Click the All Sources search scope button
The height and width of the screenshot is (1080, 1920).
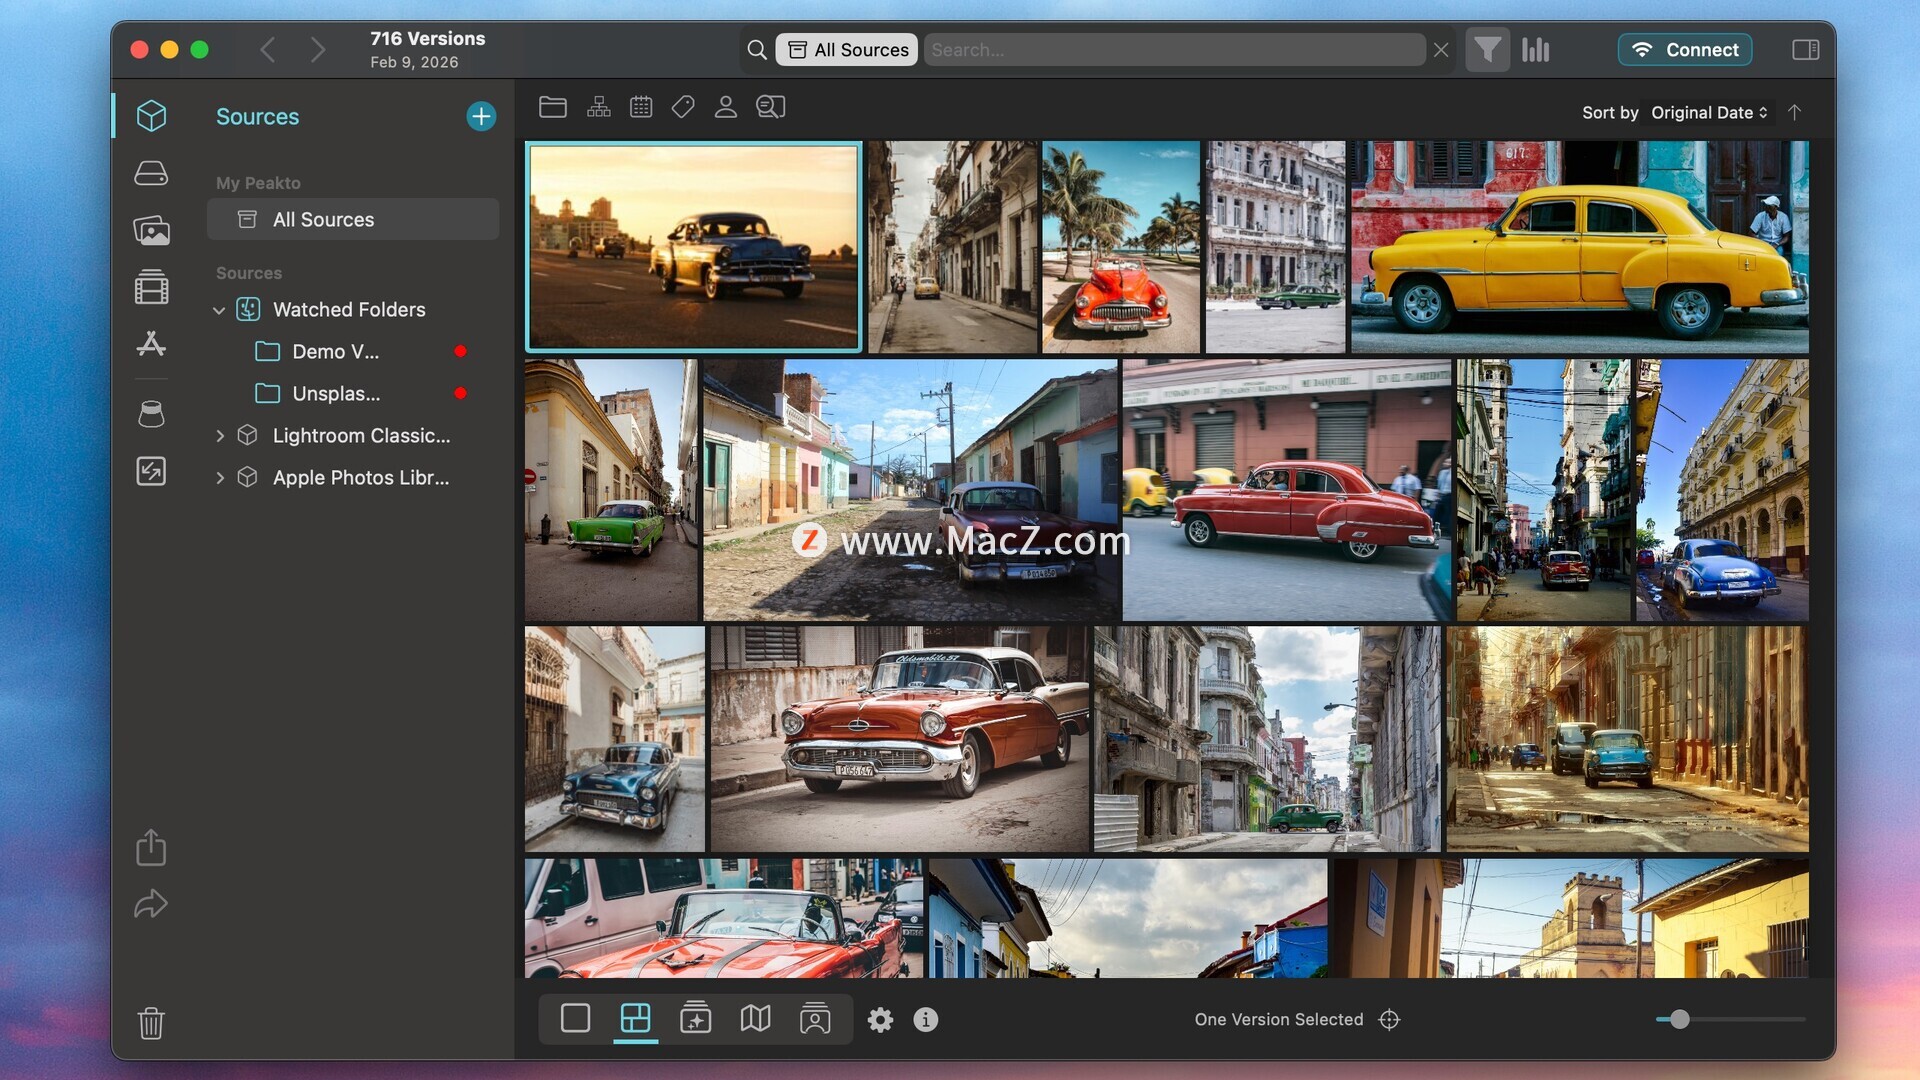click(x=847, y=50)
